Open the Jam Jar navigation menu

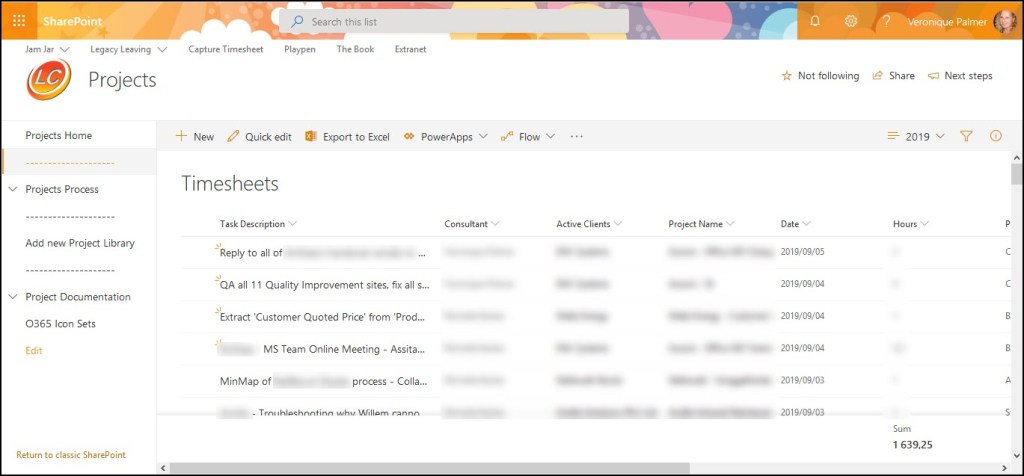(x=47, y=49)
